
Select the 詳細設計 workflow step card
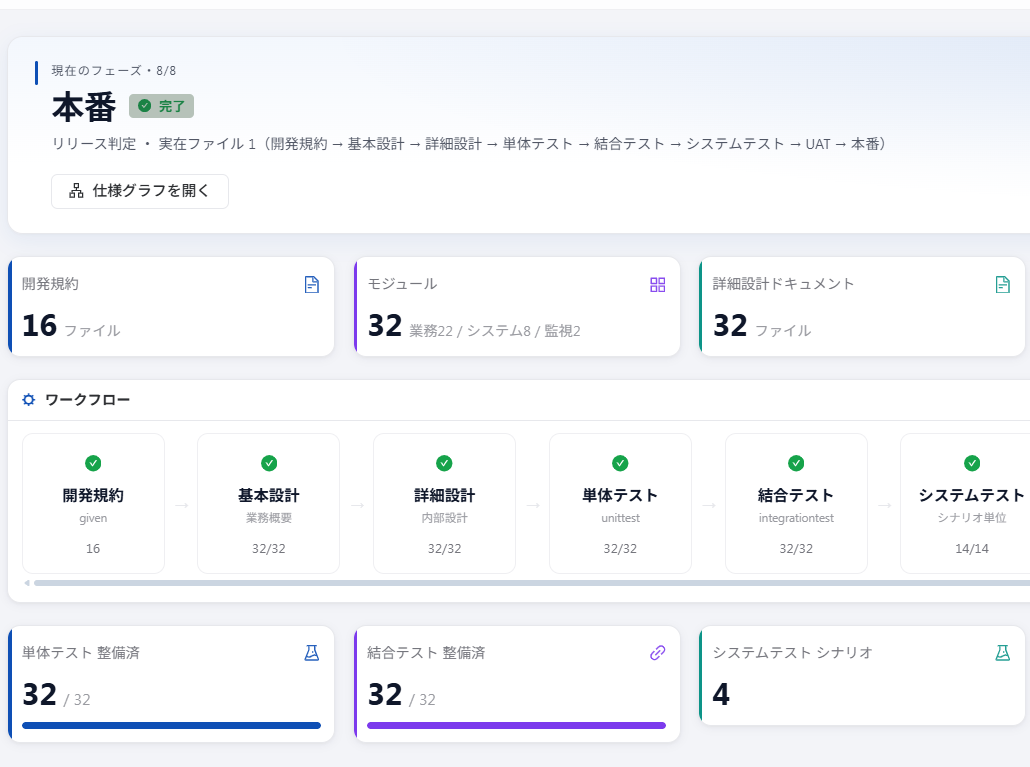click(445, 504)
